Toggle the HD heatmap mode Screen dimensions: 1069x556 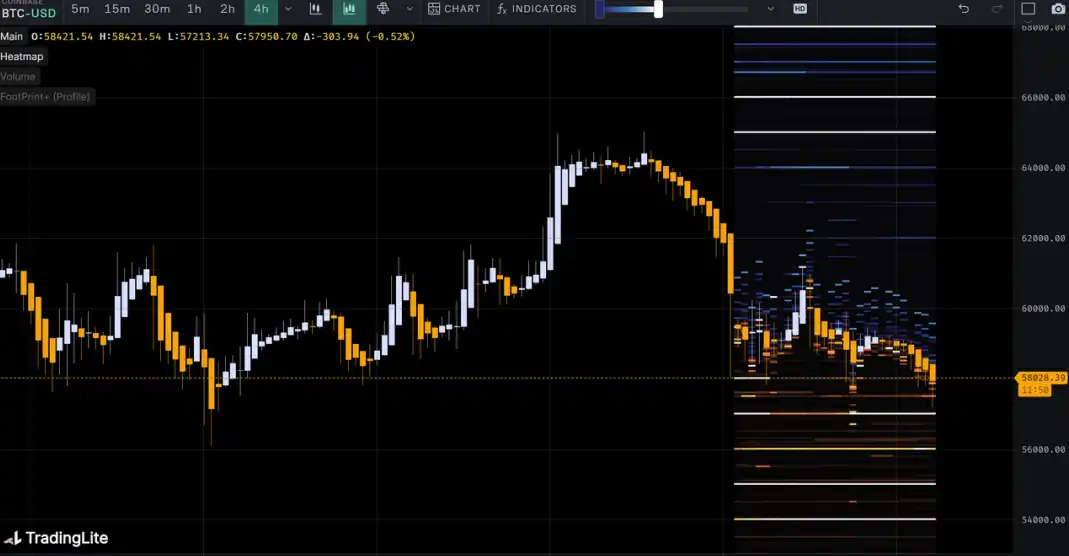(x=800, y=9)
